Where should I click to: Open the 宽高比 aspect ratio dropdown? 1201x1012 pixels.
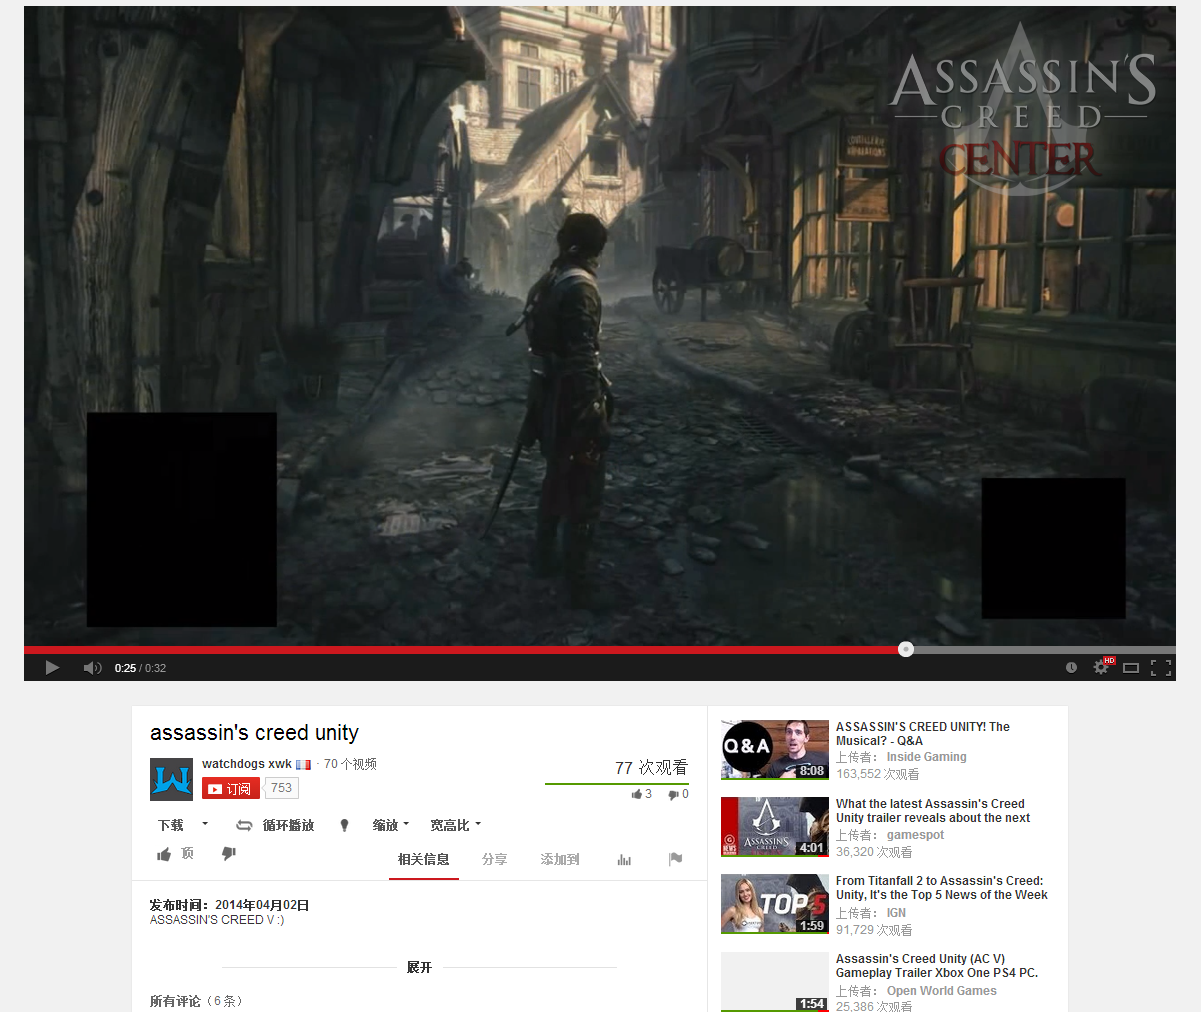455,825
